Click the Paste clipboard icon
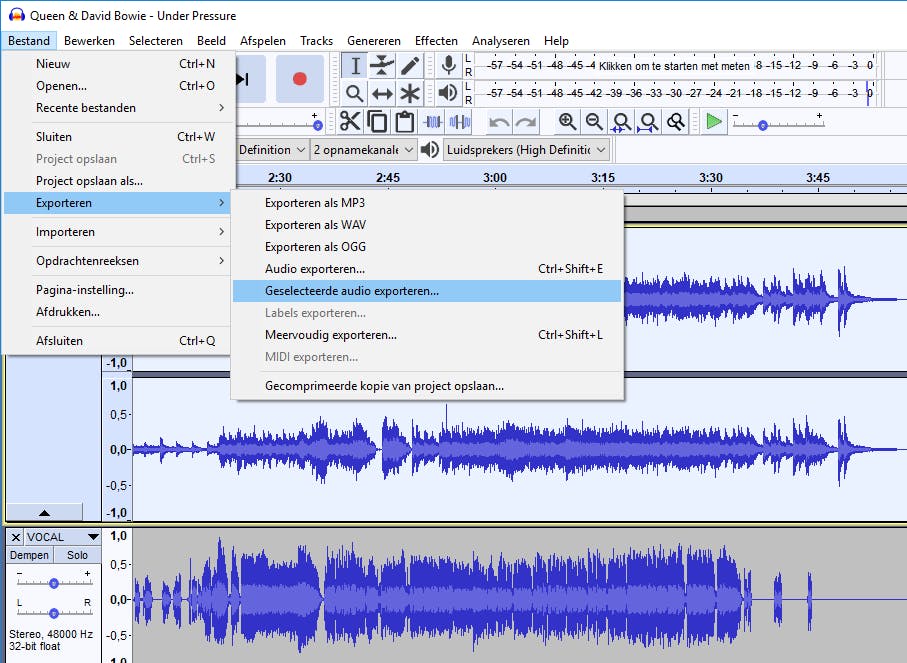This screenshot has height=663, width=907. pos(404,122)
